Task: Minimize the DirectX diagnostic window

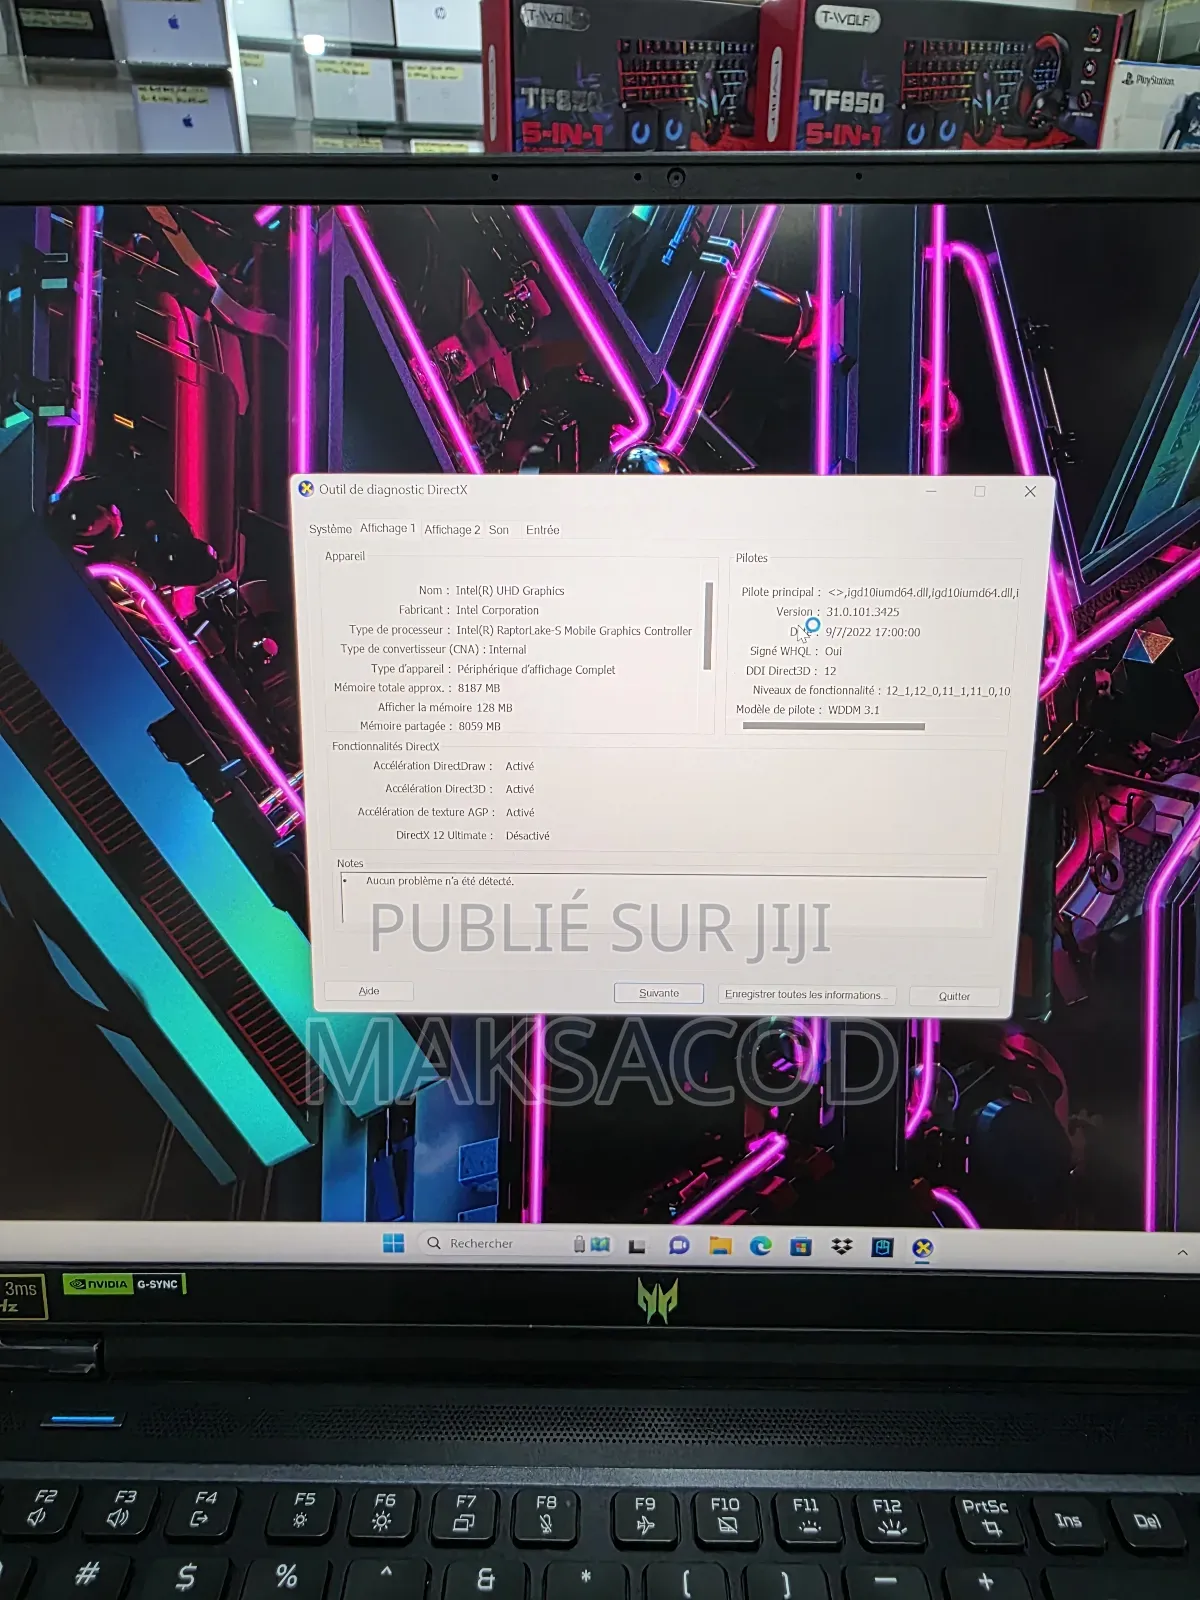Action: tap(931, 491)
